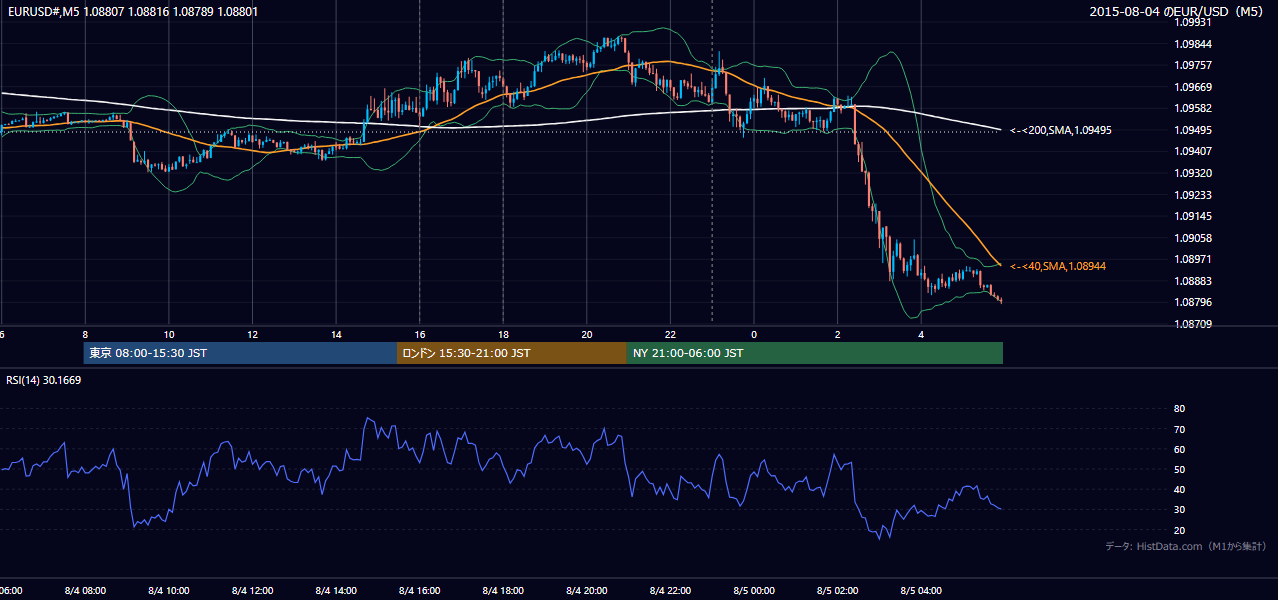The height and width of the screenshot is (600, 1278).
Task: Click hour label 10 under price chart
Action: [x=169, y=334]
